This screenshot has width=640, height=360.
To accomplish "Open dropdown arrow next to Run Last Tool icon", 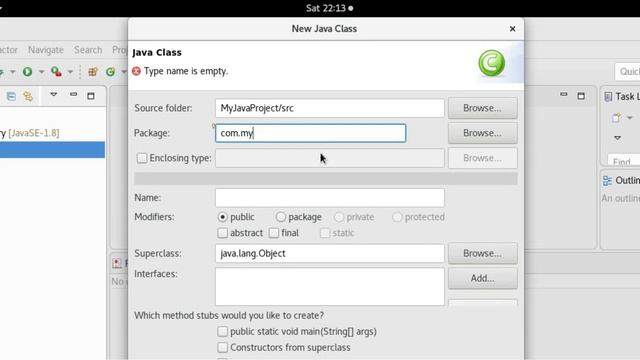I will point(70,72).
